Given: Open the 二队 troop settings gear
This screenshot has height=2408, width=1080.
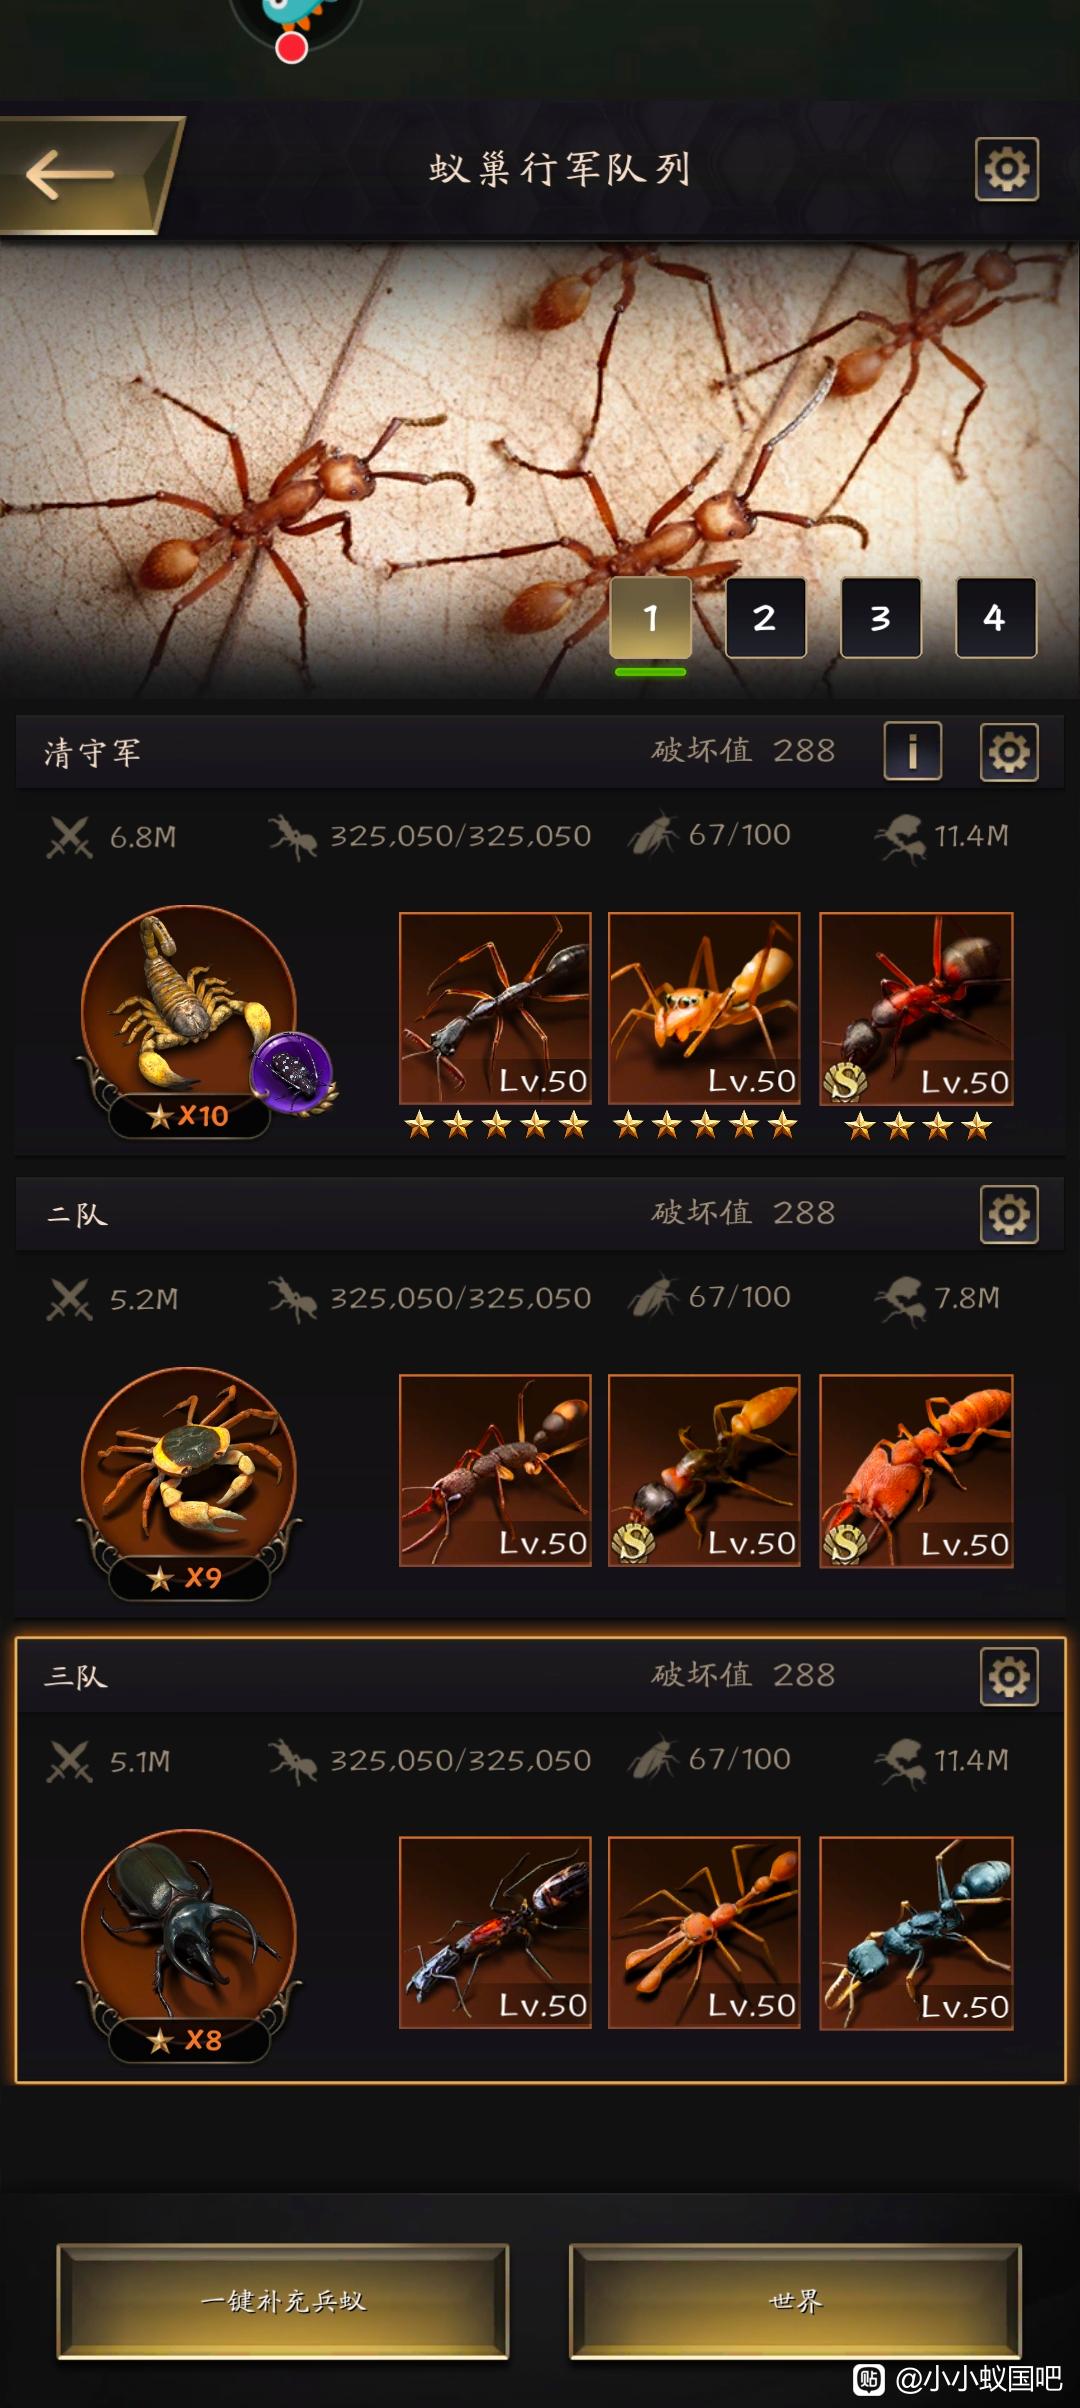Looking at the screenshot, I should click(1009, 1214).
